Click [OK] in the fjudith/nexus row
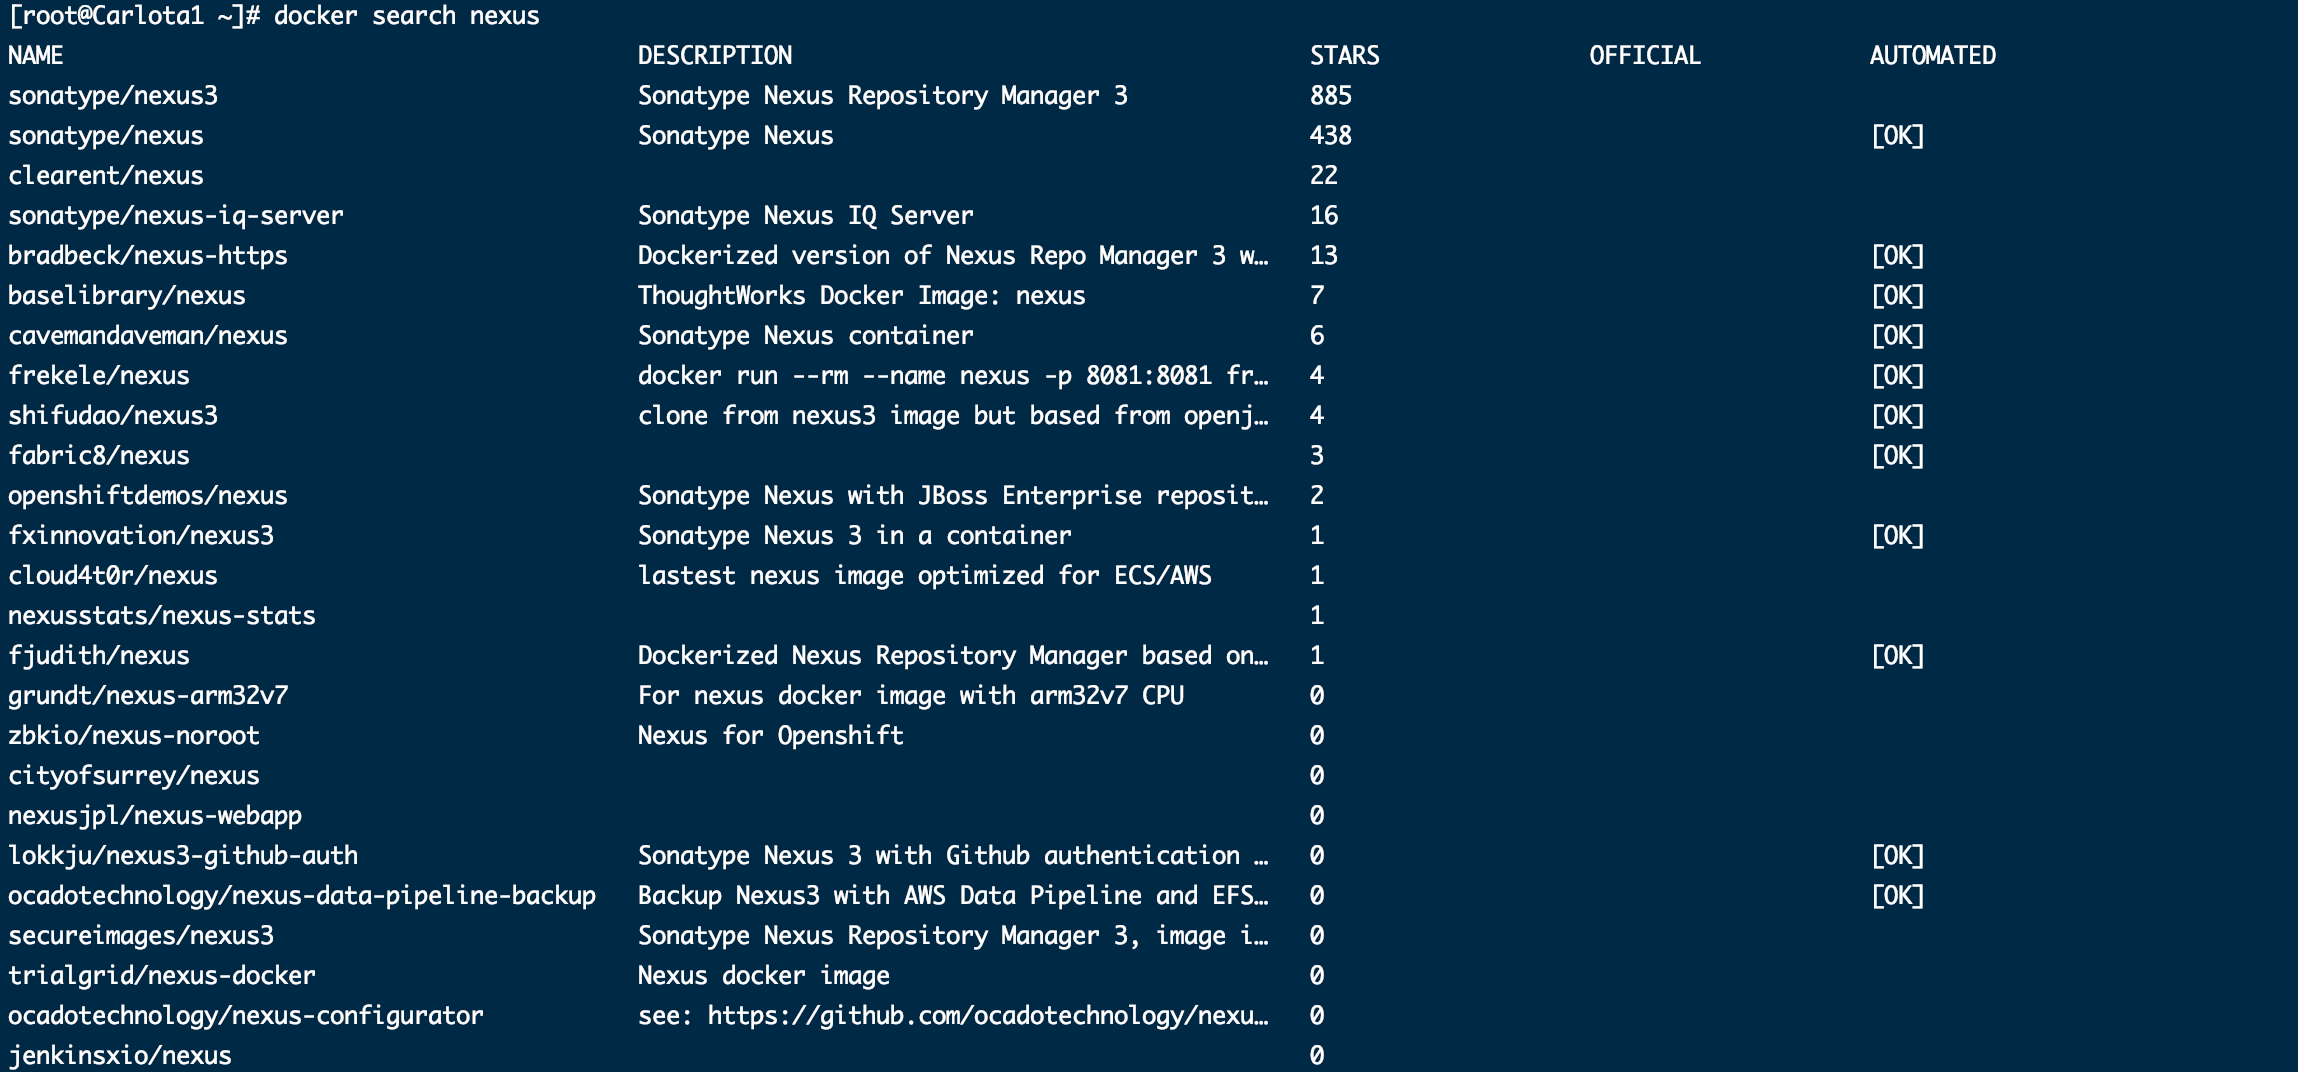 [1897, 656]
